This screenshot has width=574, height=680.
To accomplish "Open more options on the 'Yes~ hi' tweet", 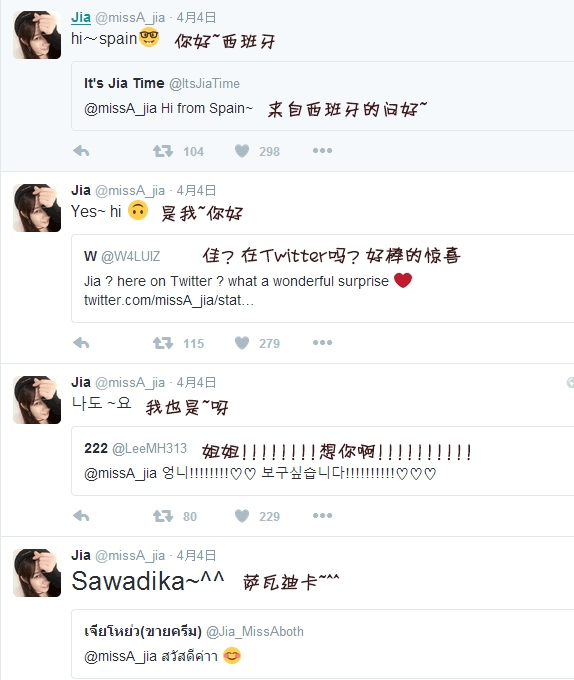I will click(x=323, y=343).
